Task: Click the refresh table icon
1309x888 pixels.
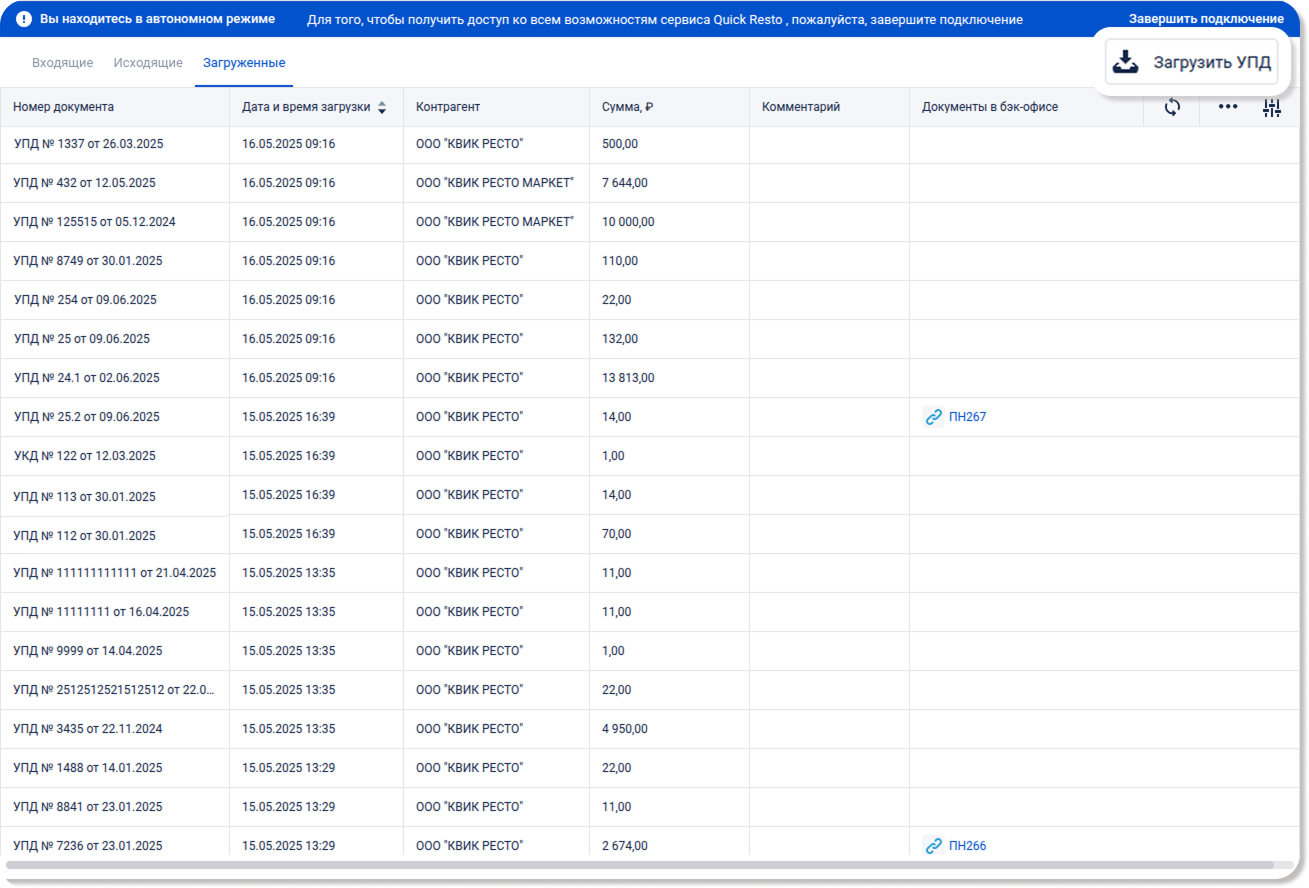Action: pos(1172,107)
